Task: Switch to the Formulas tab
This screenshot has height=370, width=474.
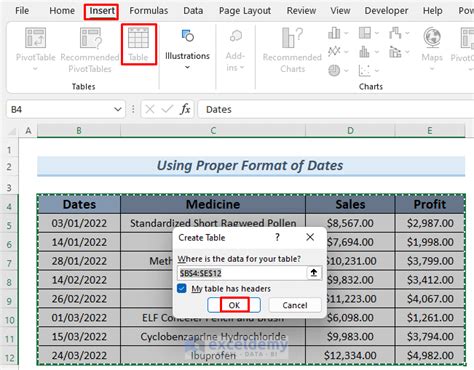Action: point(149,11)
